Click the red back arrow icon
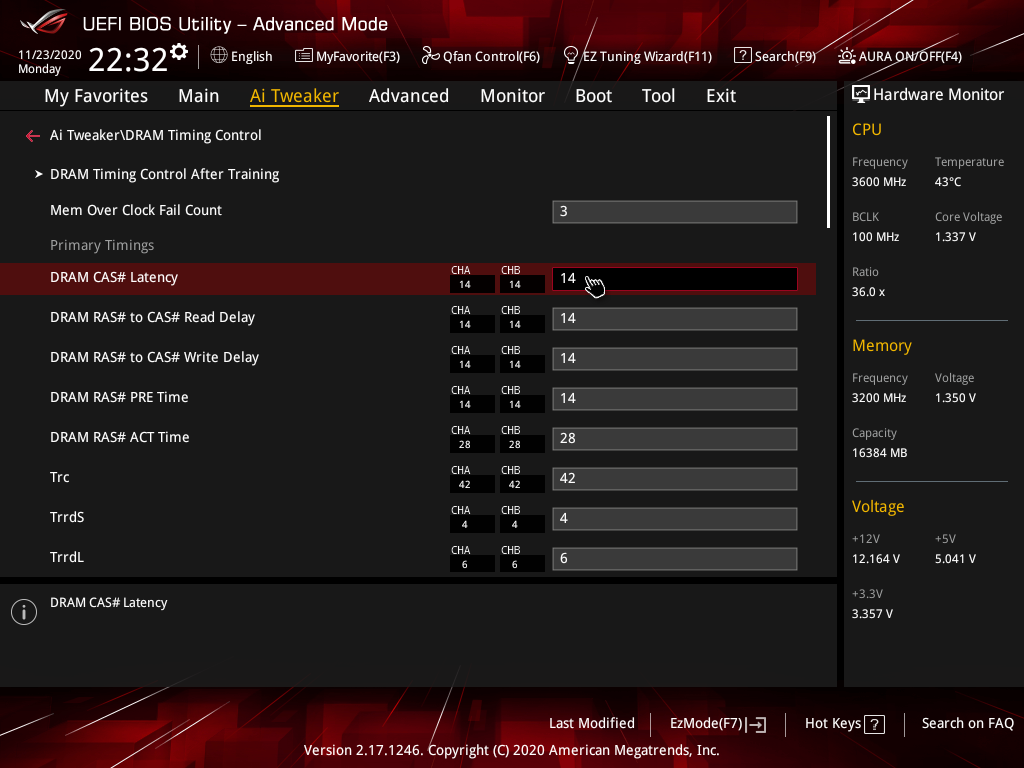The width and height of the screenshot is (1024, 768). coord(33,136)
